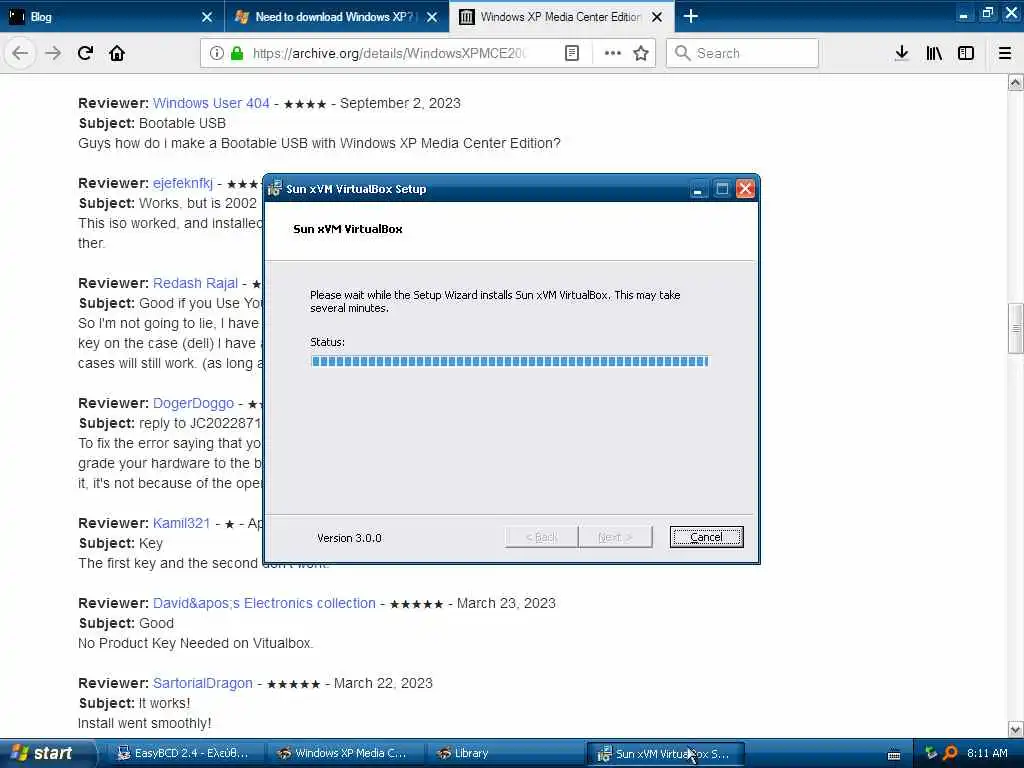Restore down the Firefox browser window
Image resolution: width=1024 pixels, height=768 pixels.
tap(987, 13)
